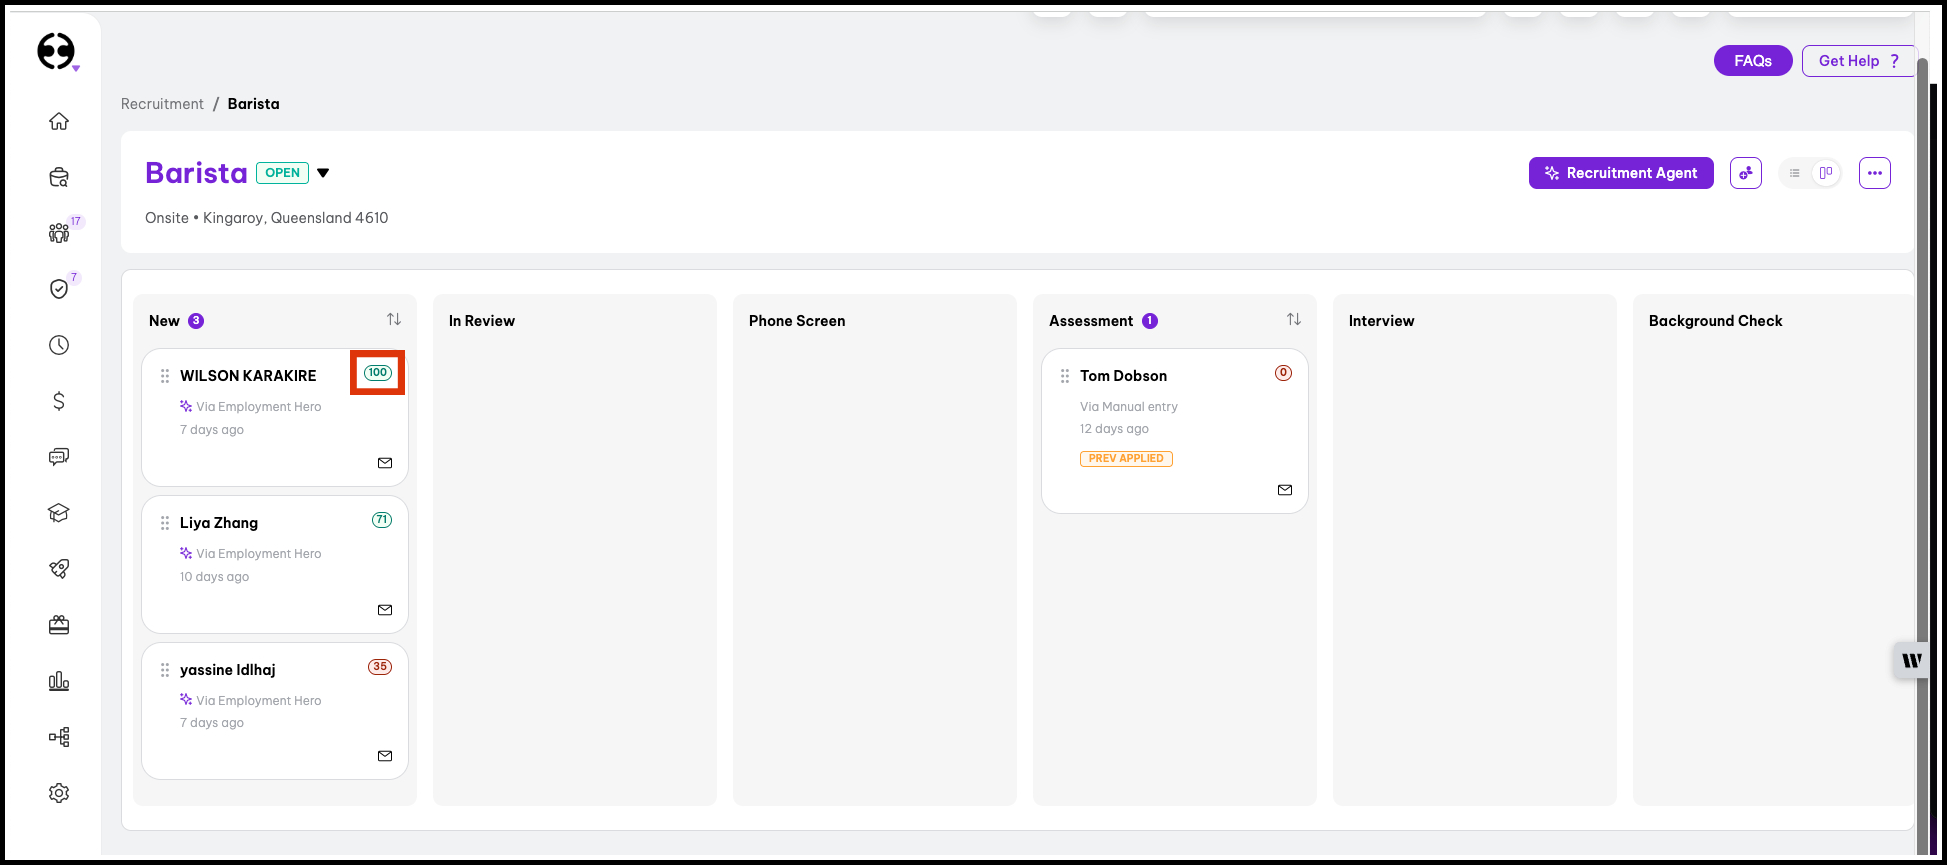Click the add candidate icon button

coord(1745,173)
